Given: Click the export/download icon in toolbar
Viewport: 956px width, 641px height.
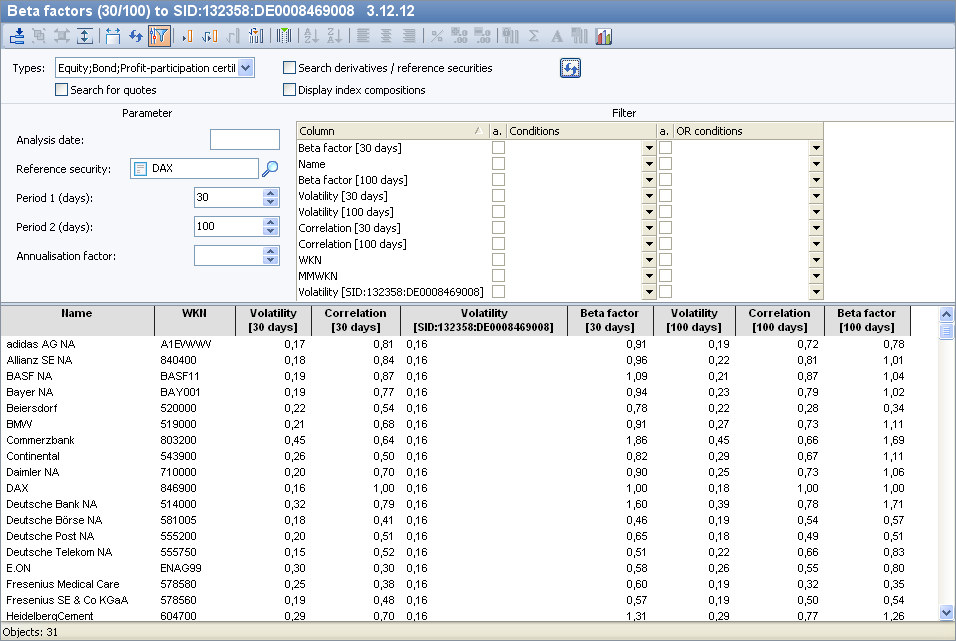Looking at the screenshot, I should [17, 36].
